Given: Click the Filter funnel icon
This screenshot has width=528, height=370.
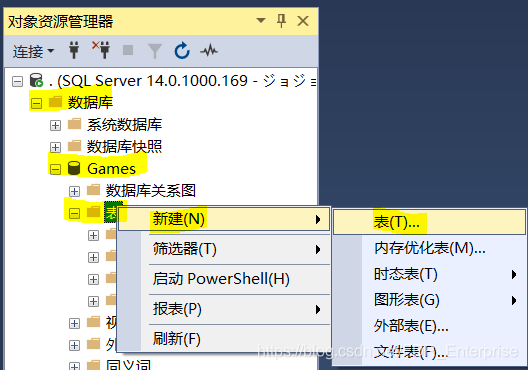Looking at the screenshot, I should 155,51.
